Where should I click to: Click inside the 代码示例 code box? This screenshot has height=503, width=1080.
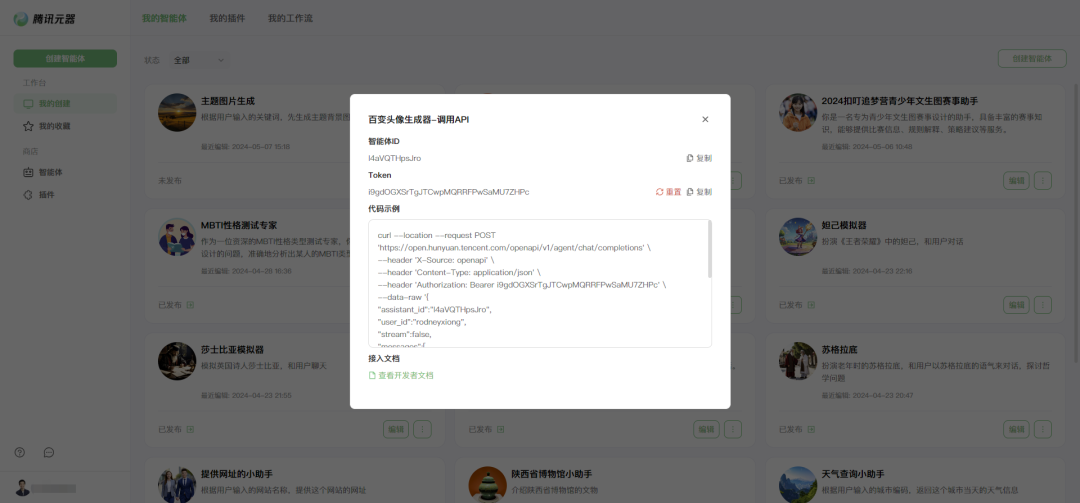coord(540,283)
